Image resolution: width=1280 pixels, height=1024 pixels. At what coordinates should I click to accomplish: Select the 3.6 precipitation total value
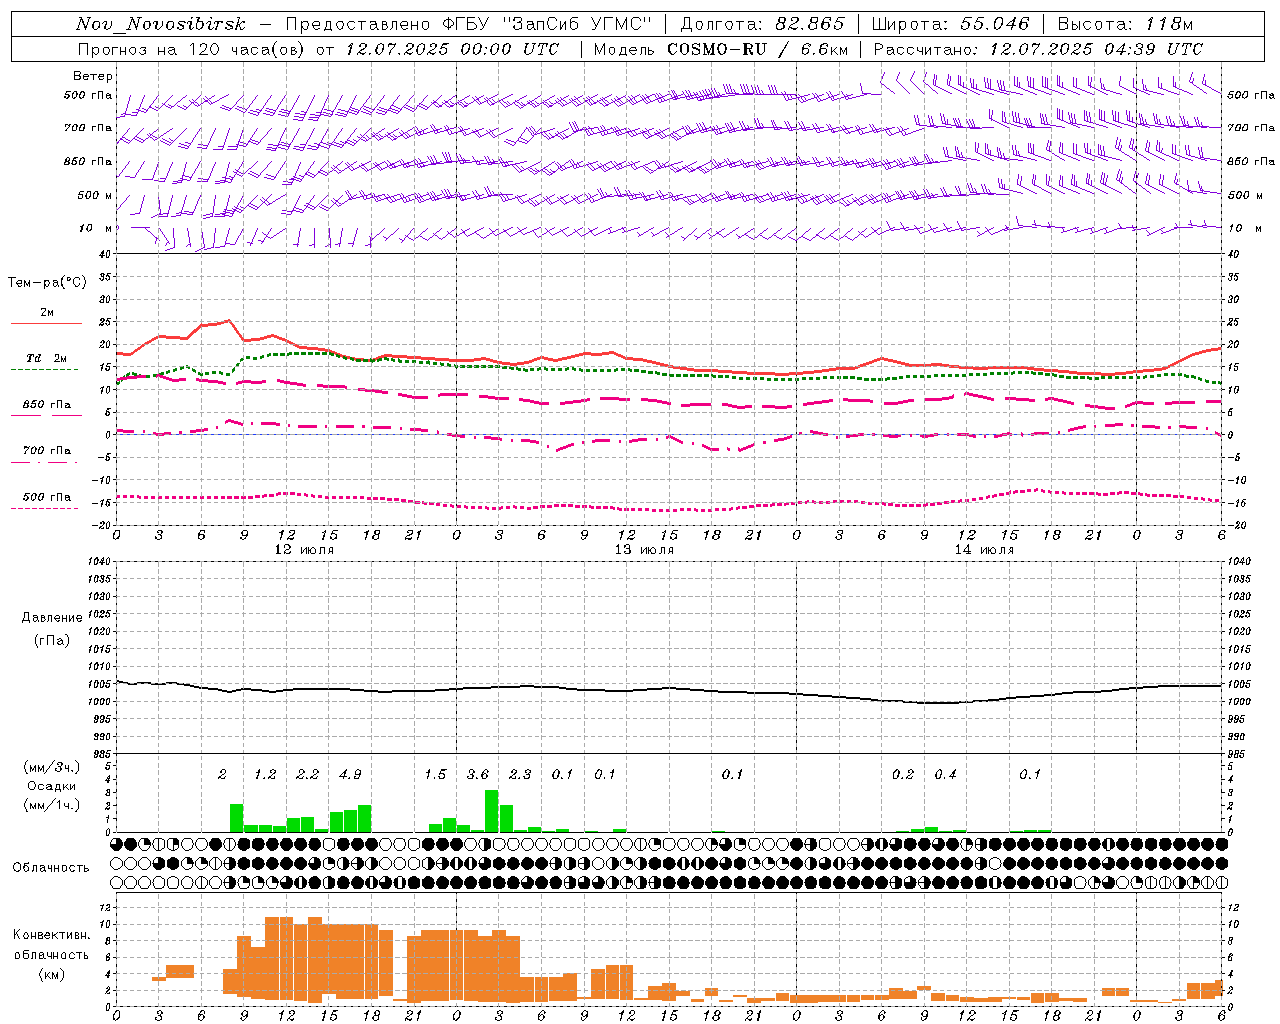tap(478, 774)
